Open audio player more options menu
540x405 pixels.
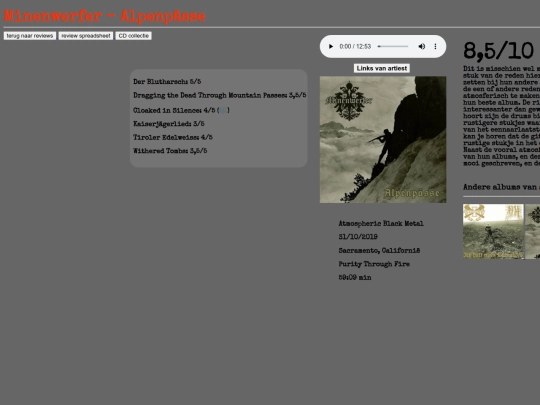pyautogui.click(x=435, y=46)
